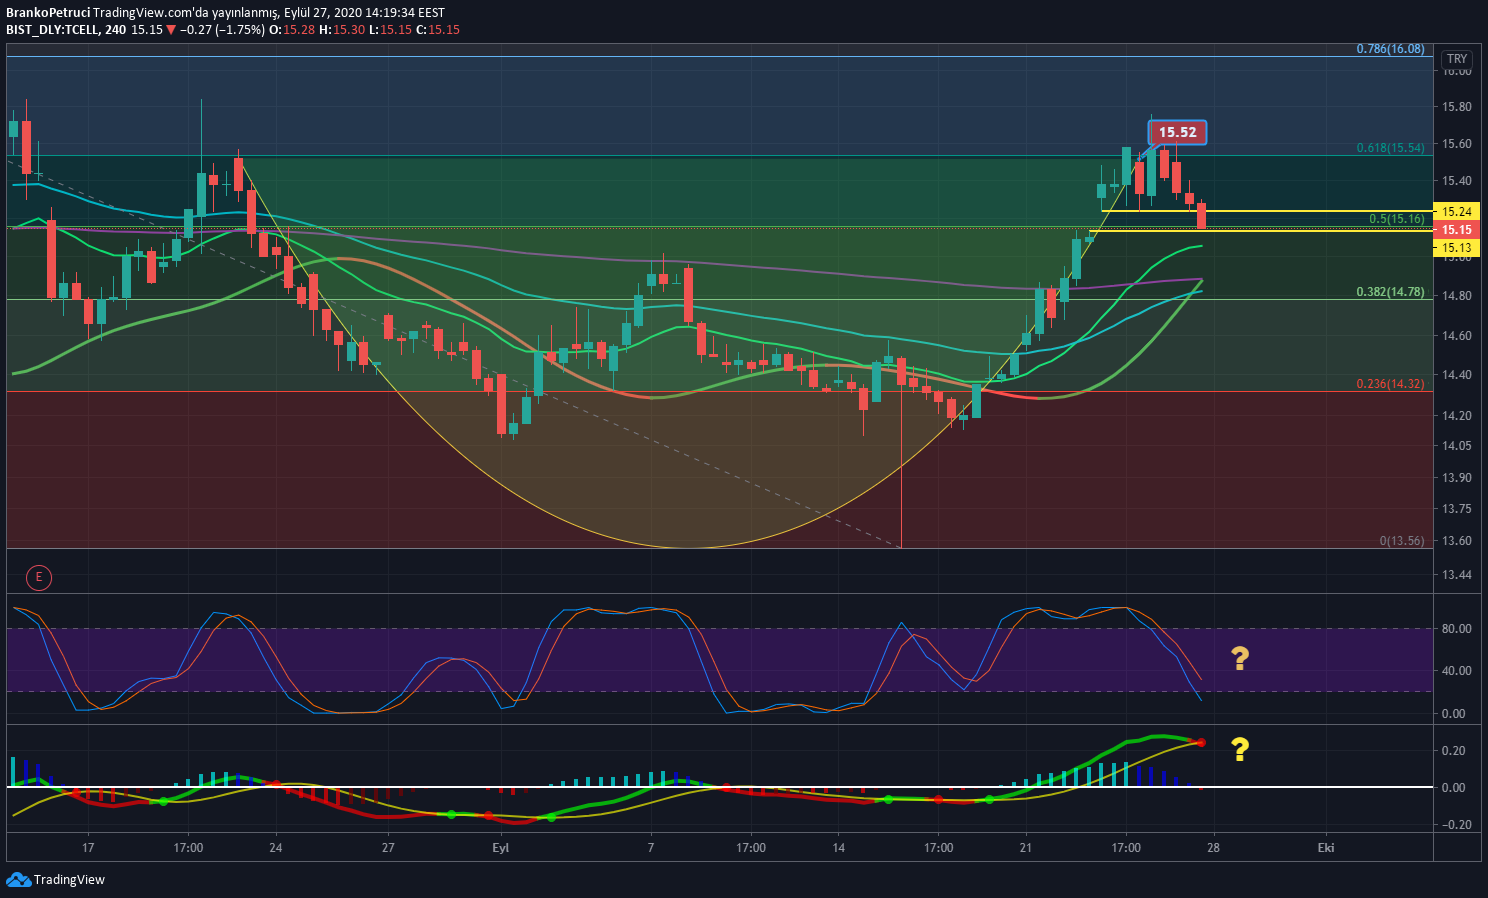Open the earnings 'E' marker on the chart
The width and height of the screenshot is (1488, 898).
click(x=39, y=576)
